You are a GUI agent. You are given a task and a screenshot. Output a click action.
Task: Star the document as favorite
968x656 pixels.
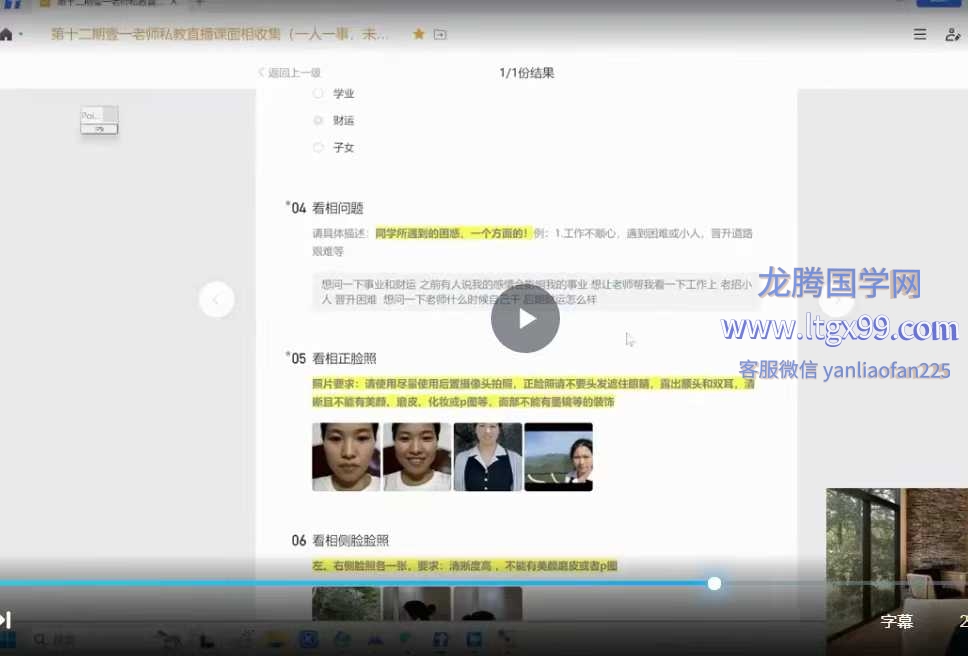tap(419, 34)
